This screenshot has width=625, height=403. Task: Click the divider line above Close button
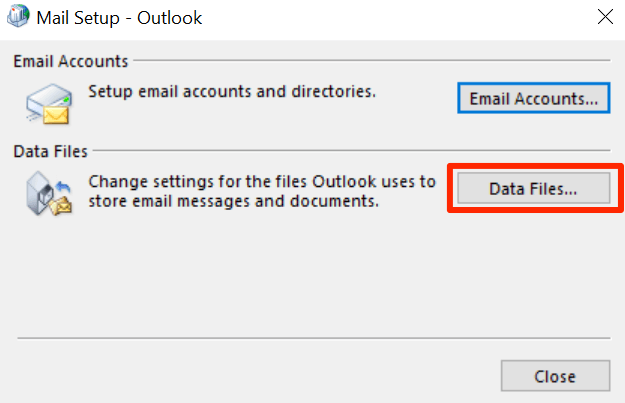(312, 339)
